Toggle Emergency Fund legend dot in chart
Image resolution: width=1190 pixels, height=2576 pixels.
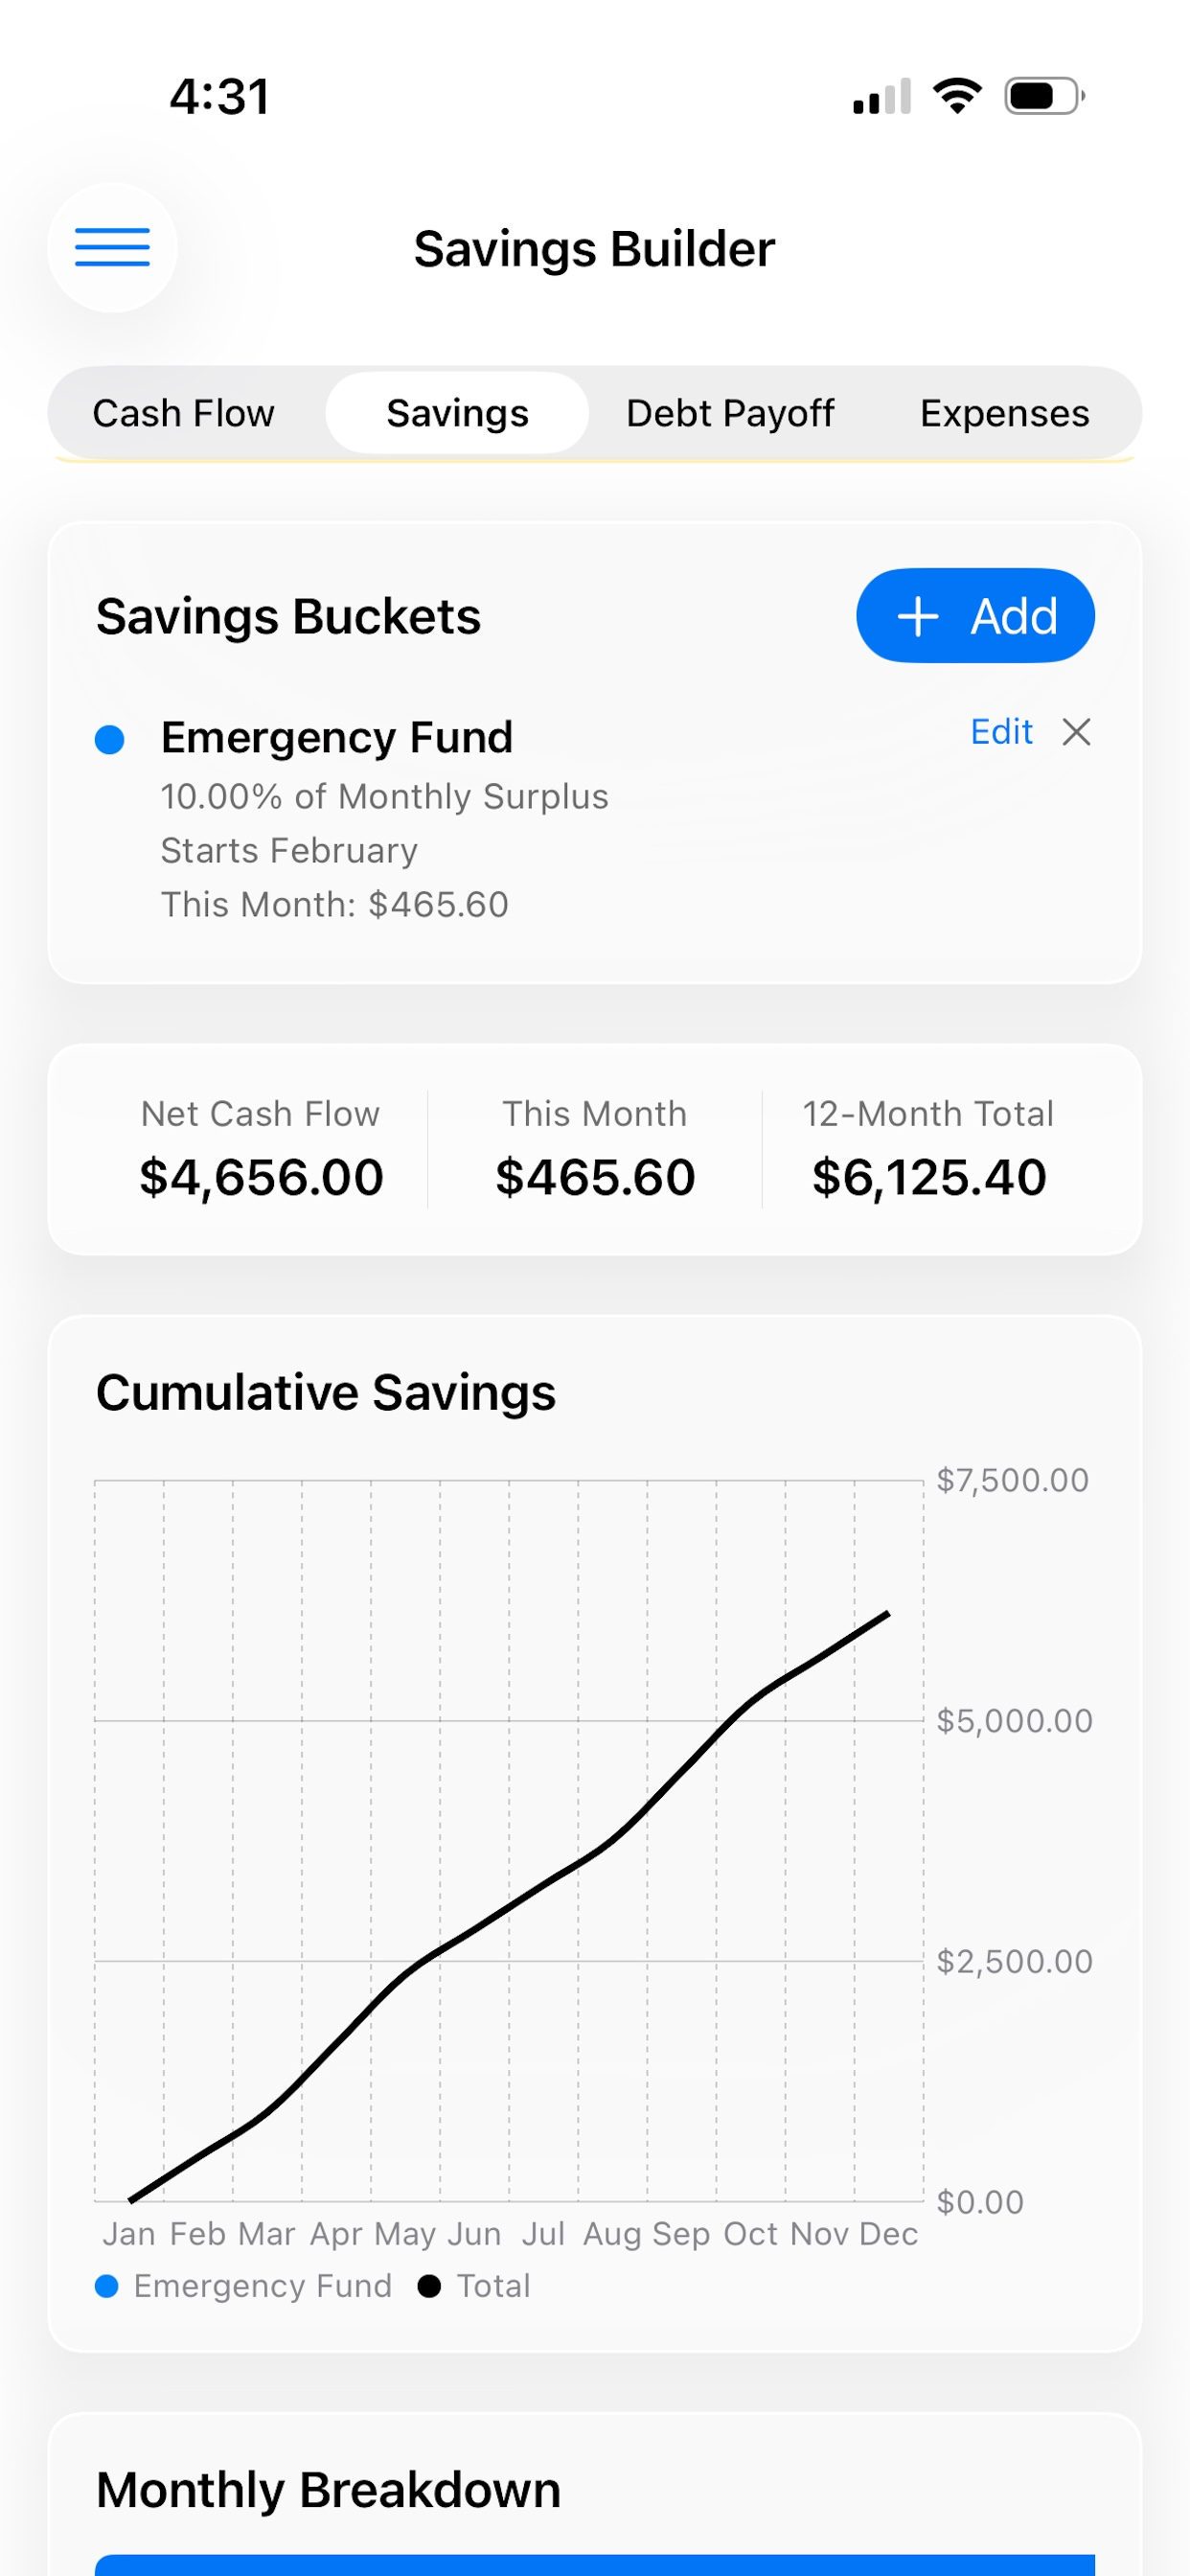pyautogui.click(x=107, y=2286)
